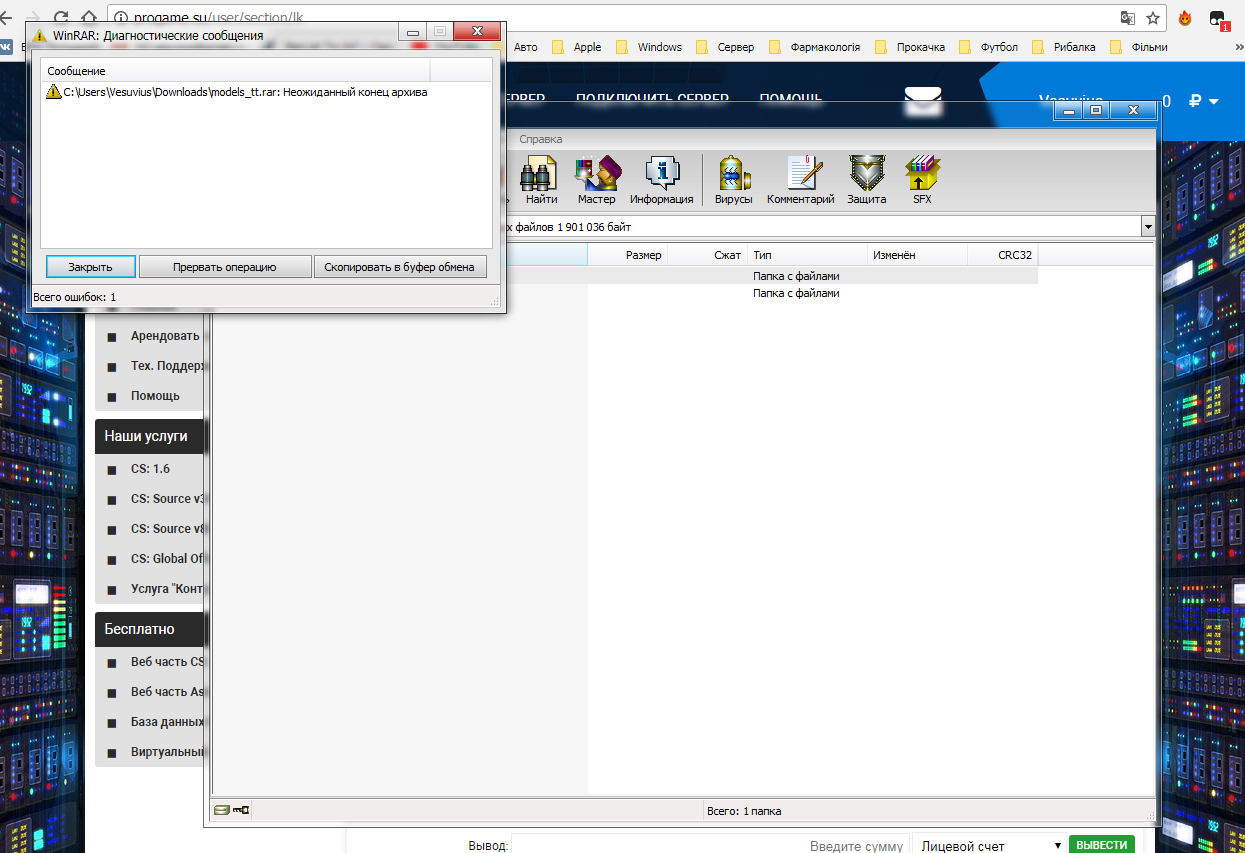The image size is (1245, 853).
Task: Open the WinRAR archive path dropdown arrow
Action: point(1147,228)
